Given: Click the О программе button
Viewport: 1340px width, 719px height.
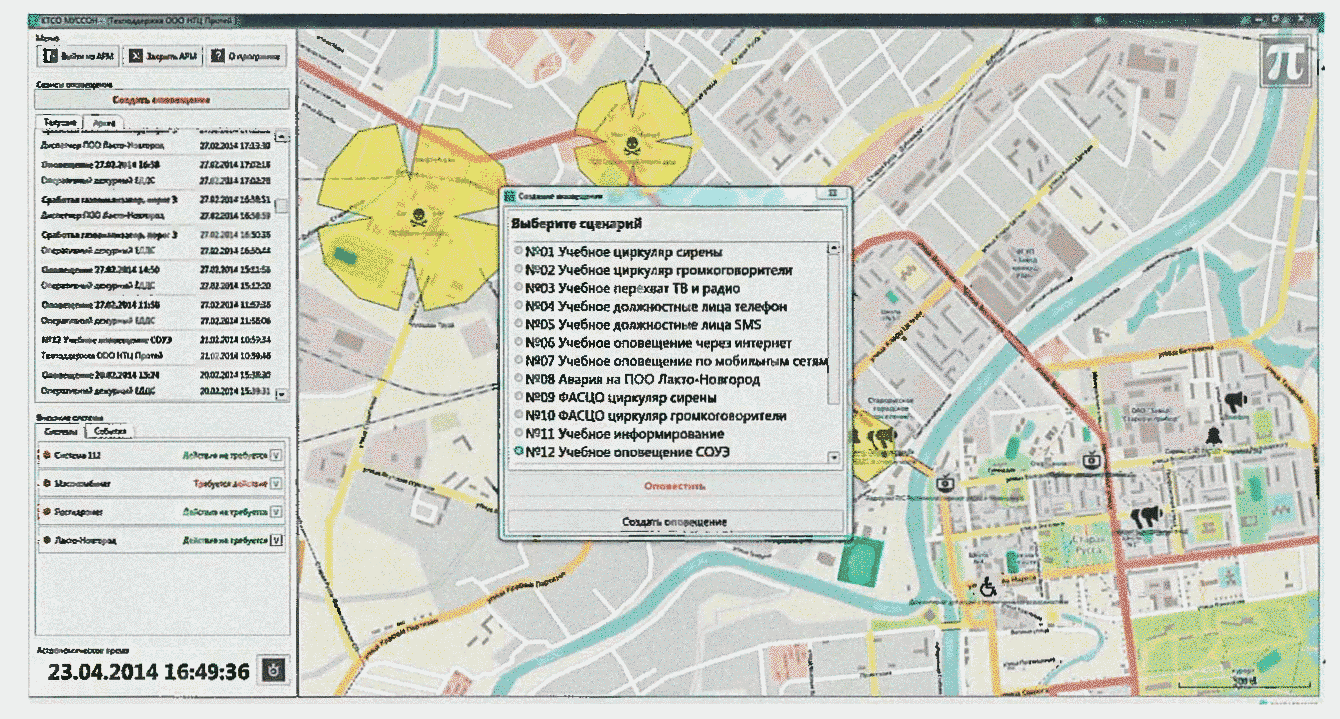Looking at the screenshot, I should pos(248,57).
